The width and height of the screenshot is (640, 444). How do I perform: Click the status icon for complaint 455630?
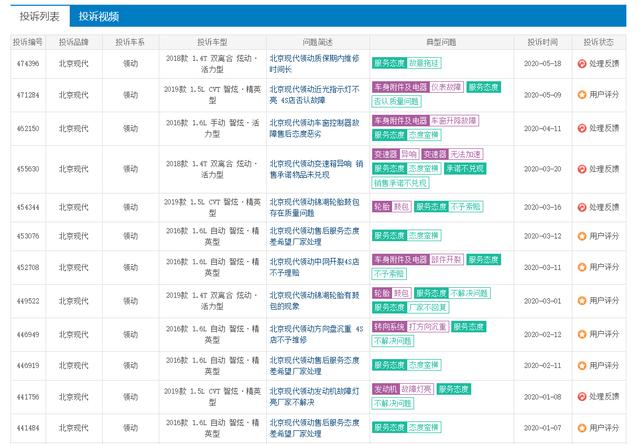582,169
